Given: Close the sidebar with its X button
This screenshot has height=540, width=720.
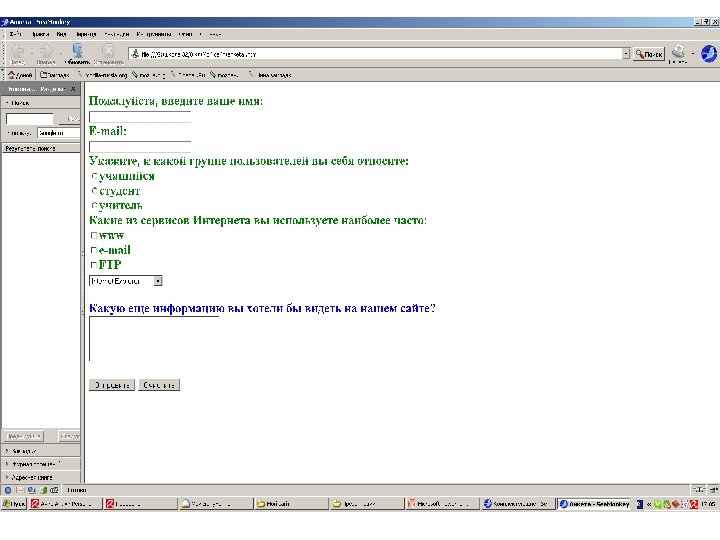Looking at the screenshot, I should (73, 89).
